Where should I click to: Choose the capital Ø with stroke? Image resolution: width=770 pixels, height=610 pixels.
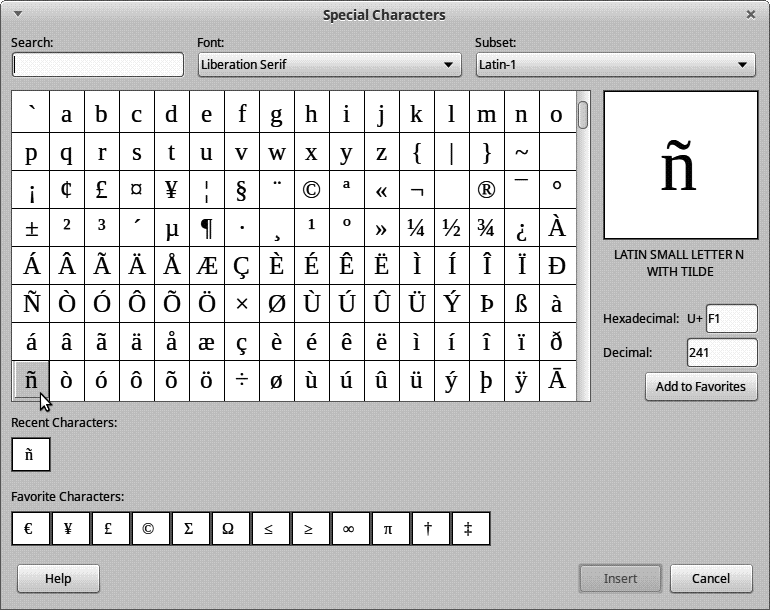coord(276,304)
